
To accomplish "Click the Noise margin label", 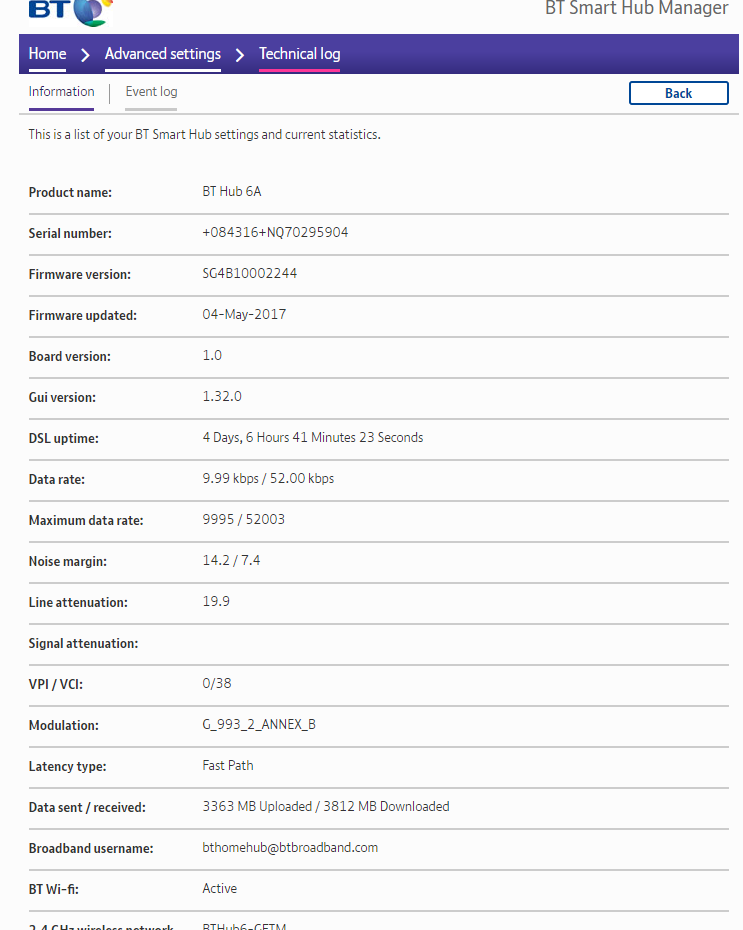I will [68, 562].
